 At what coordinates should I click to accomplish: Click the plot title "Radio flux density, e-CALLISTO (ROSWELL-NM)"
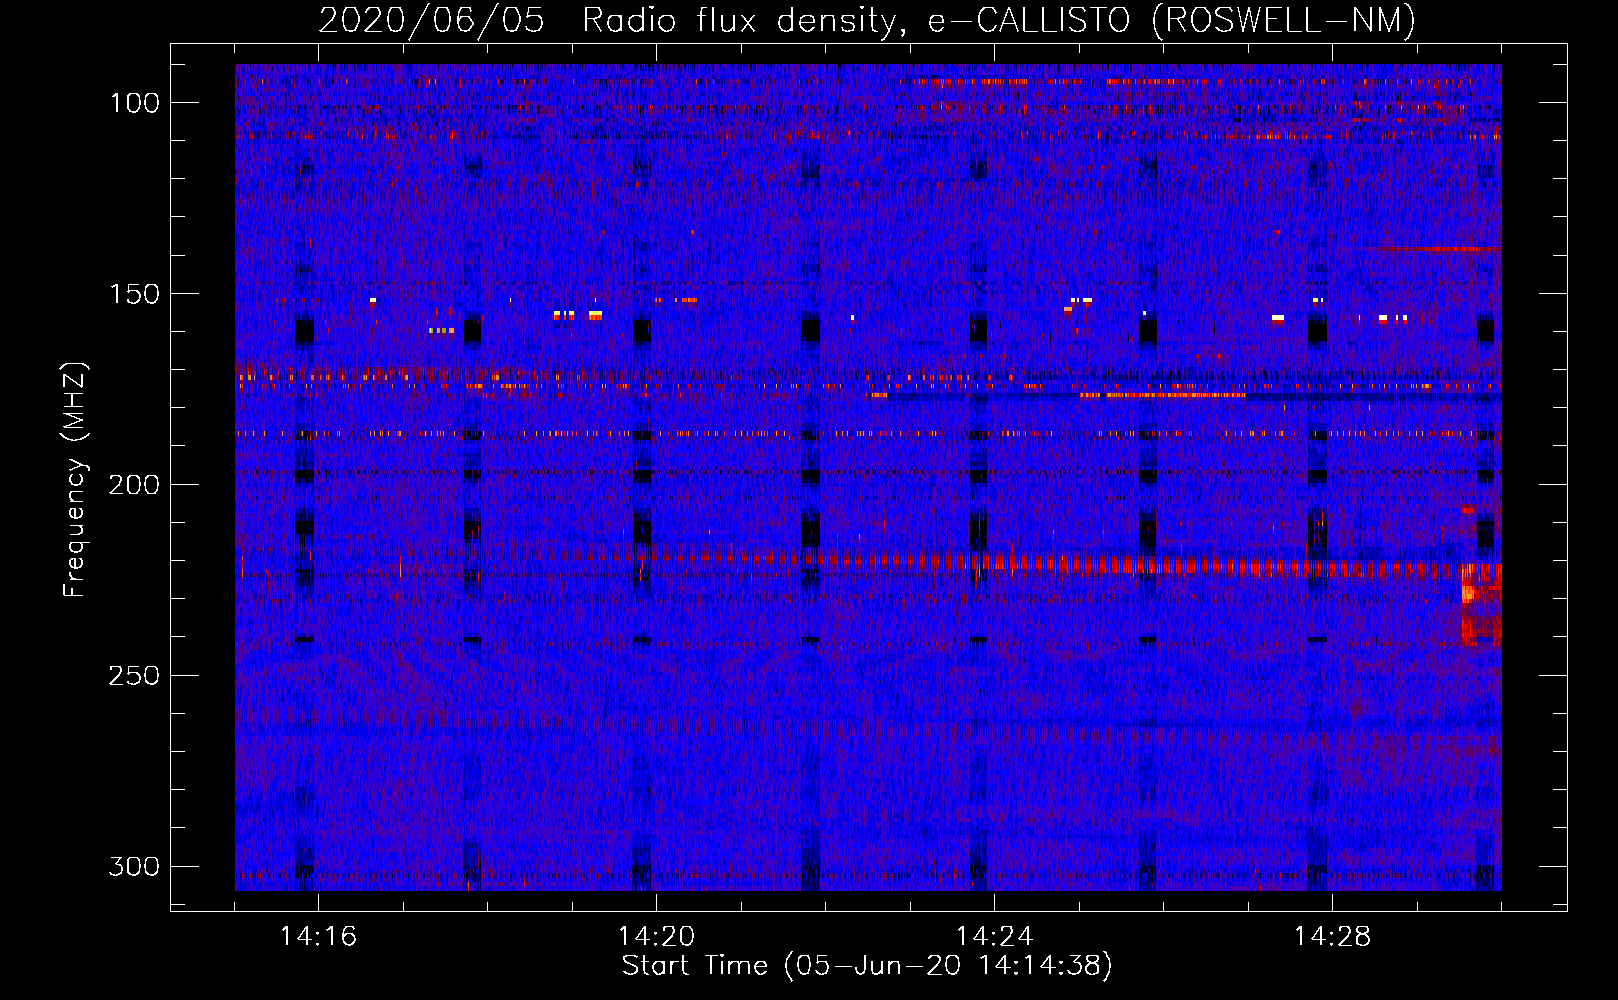(x=999, y=20)
